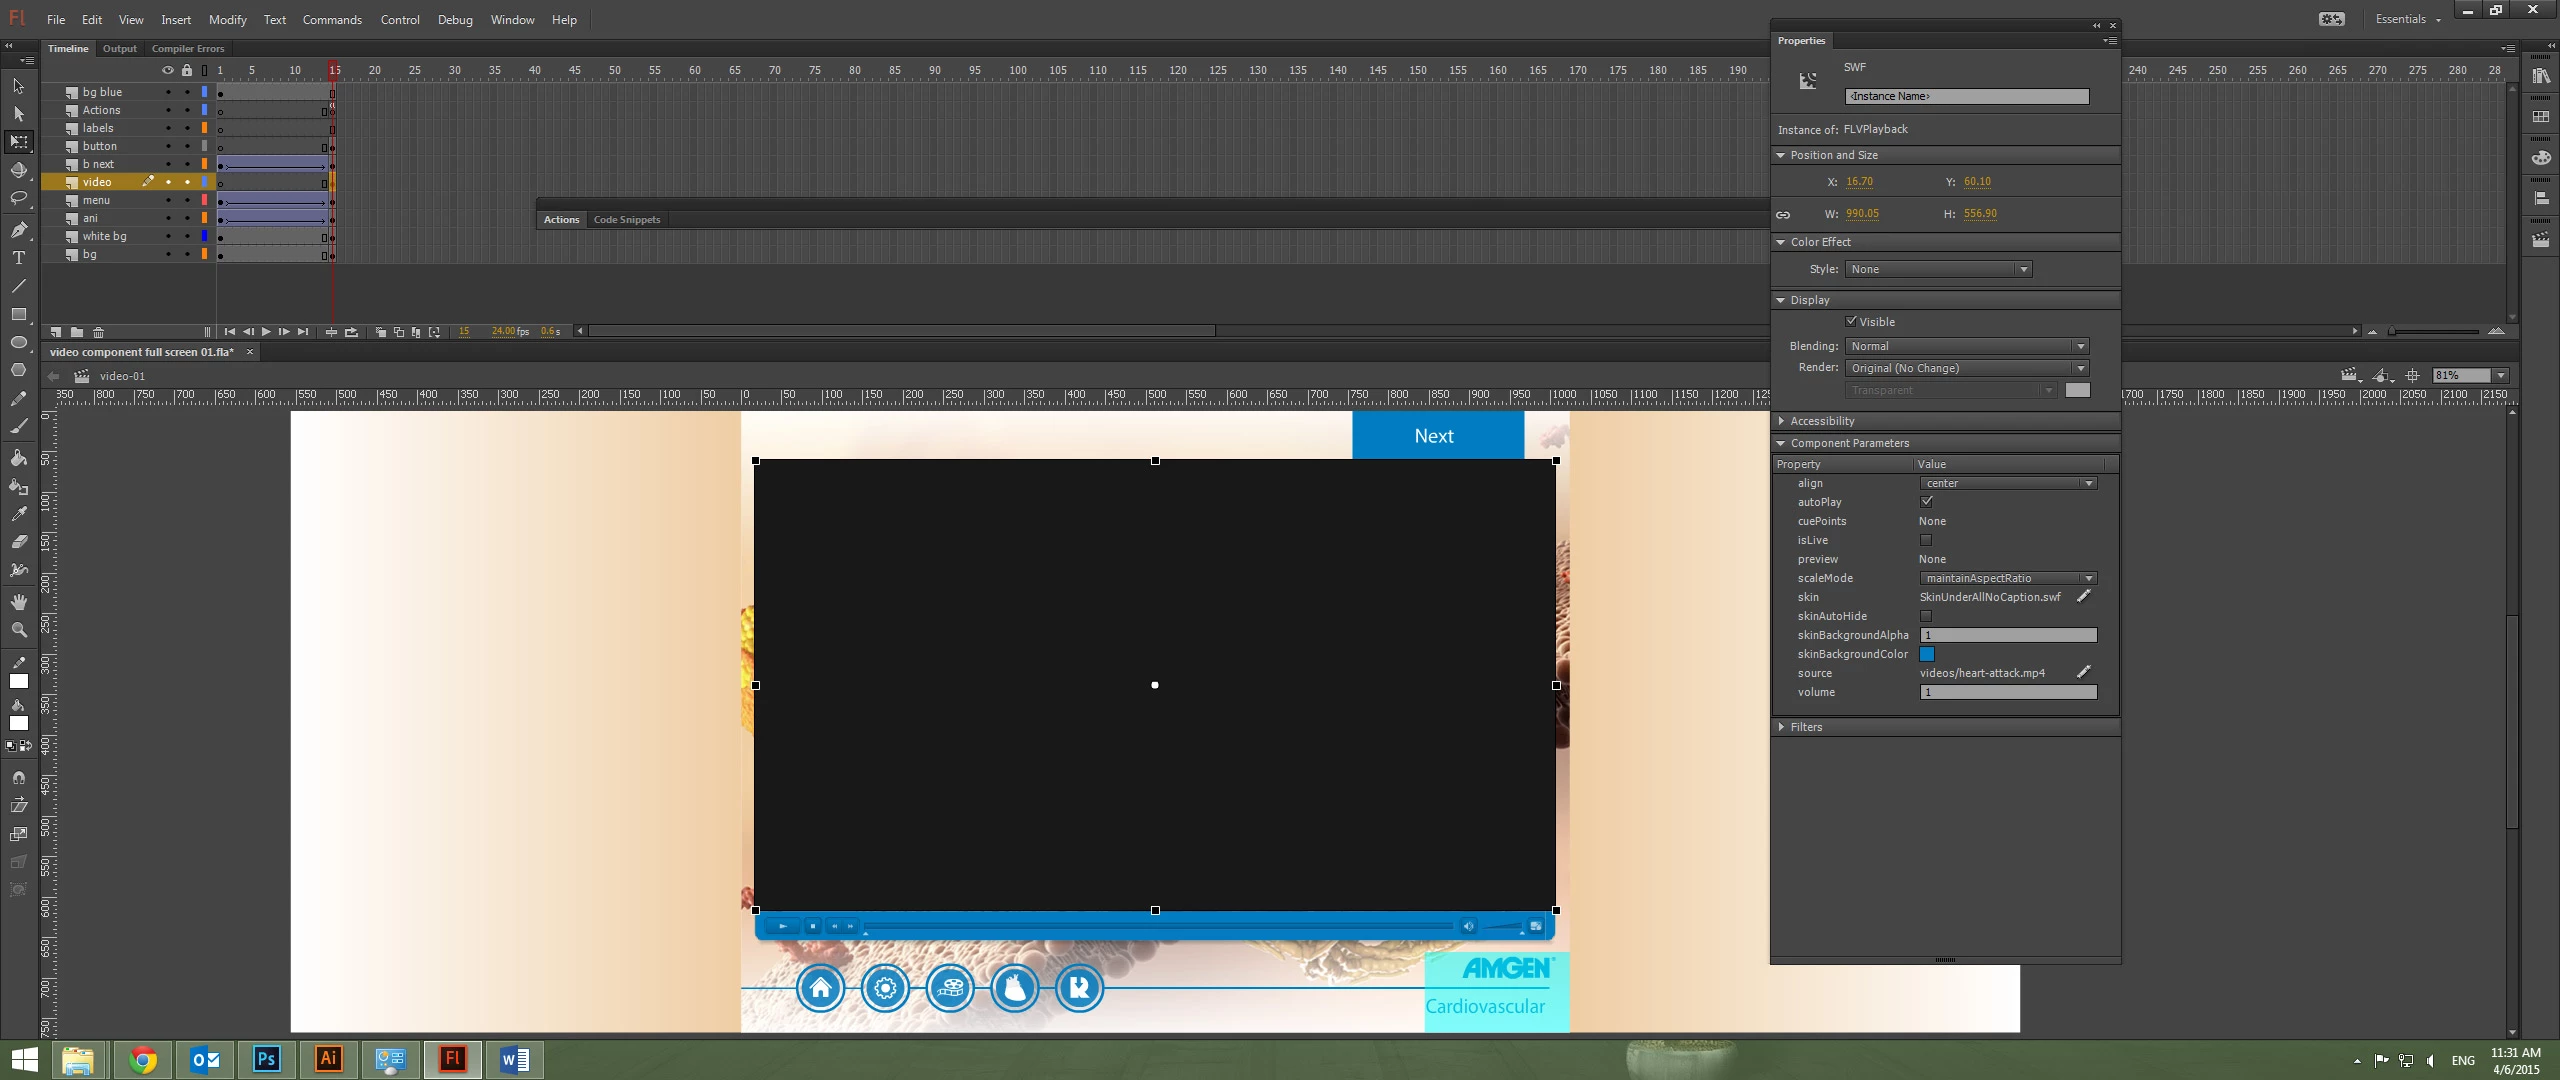Pick the Hand tool
Image resolution: width=2560 pixels, height=1080 pixels.
pyautogui.click(x=18, y=602)
